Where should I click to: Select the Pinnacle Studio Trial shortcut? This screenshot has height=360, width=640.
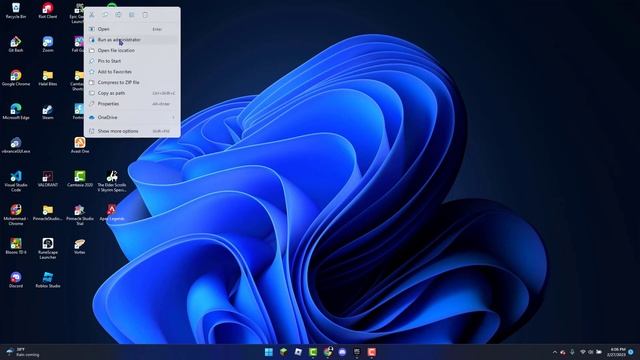pyautogui.click(x=80, y=215)
